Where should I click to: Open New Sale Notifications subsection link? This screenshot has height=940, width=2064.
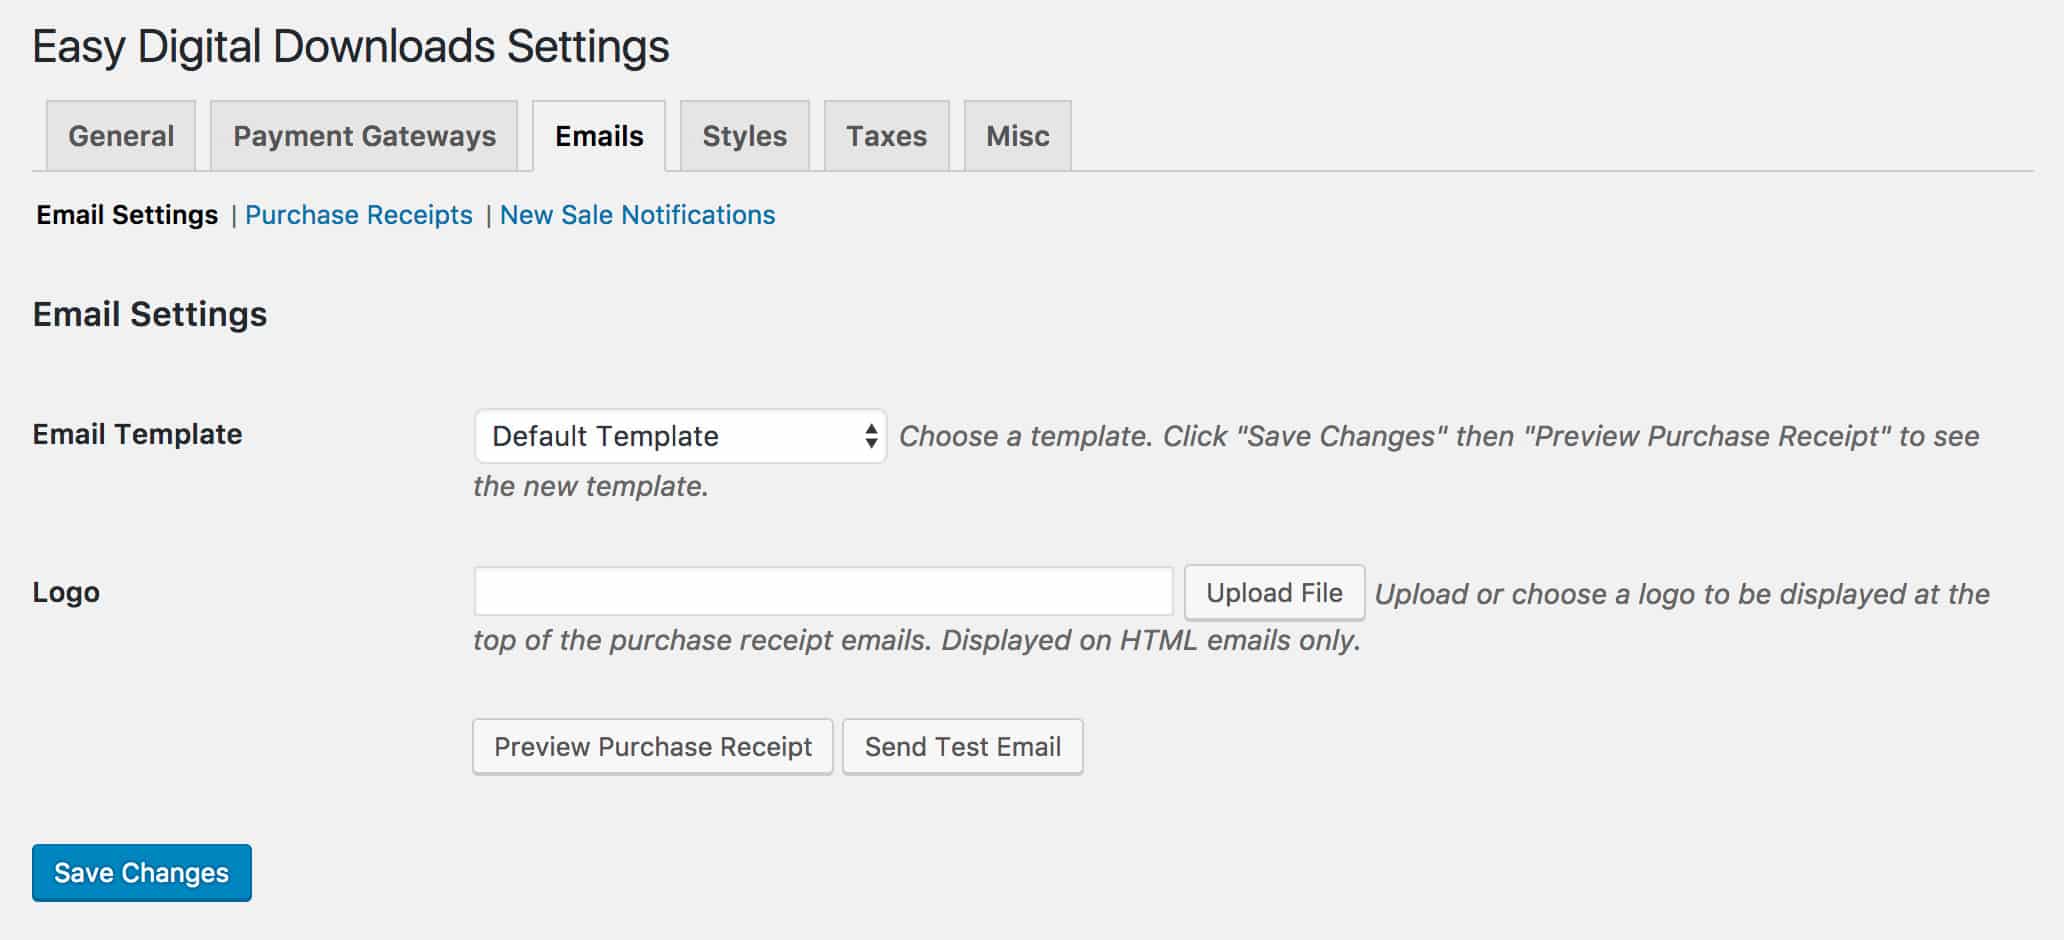click(x=638, y=215)
